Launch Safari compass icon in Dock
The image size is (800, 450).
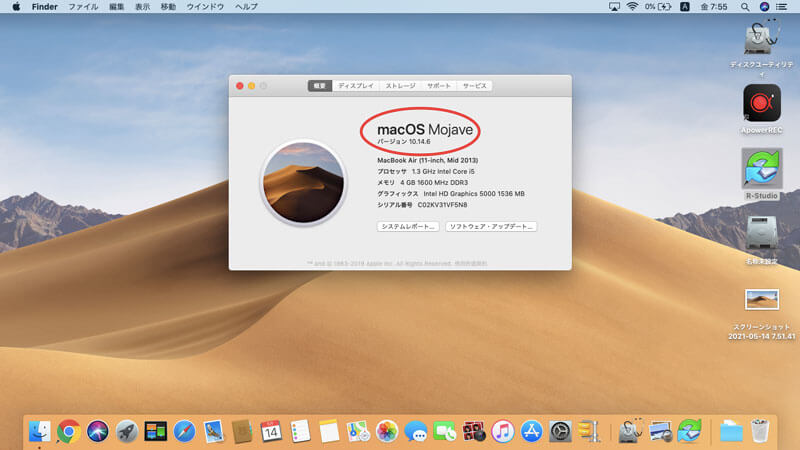tap(184, 432)
